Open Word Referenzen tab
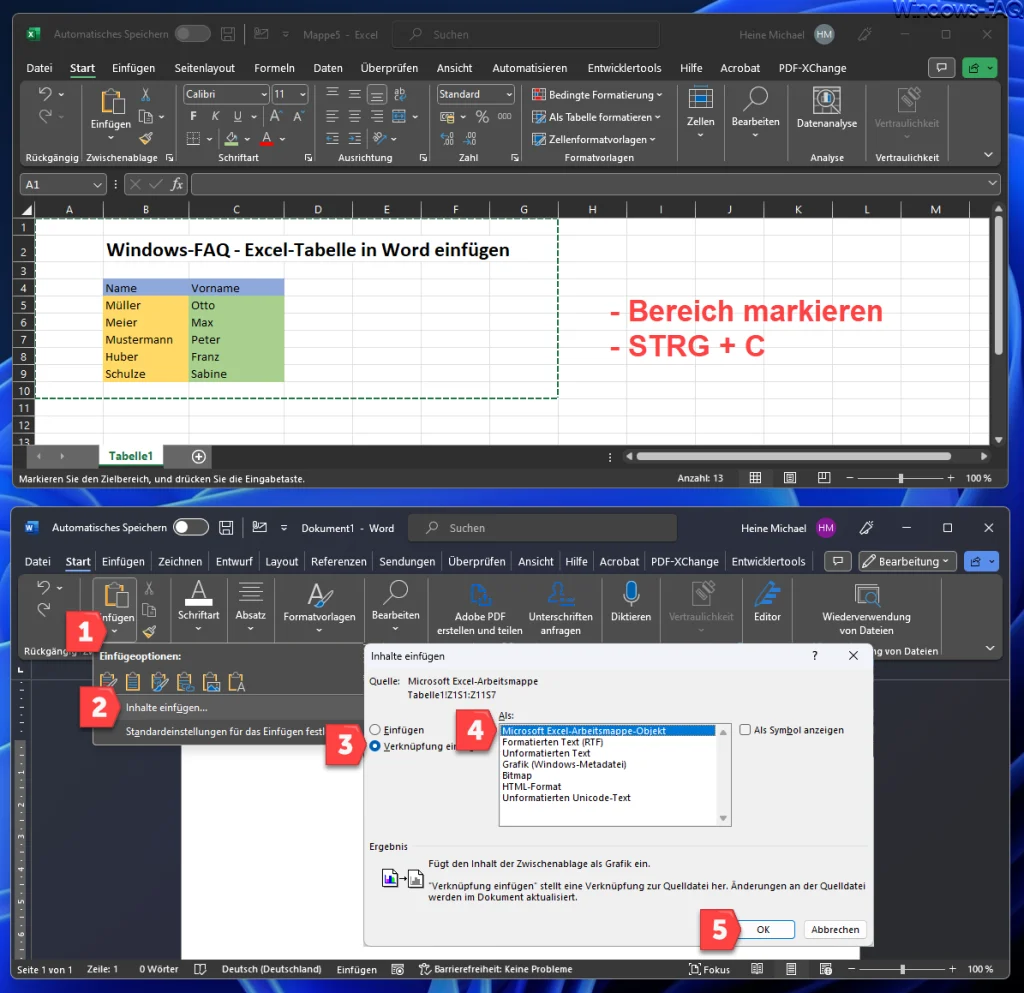 point(339,561)
